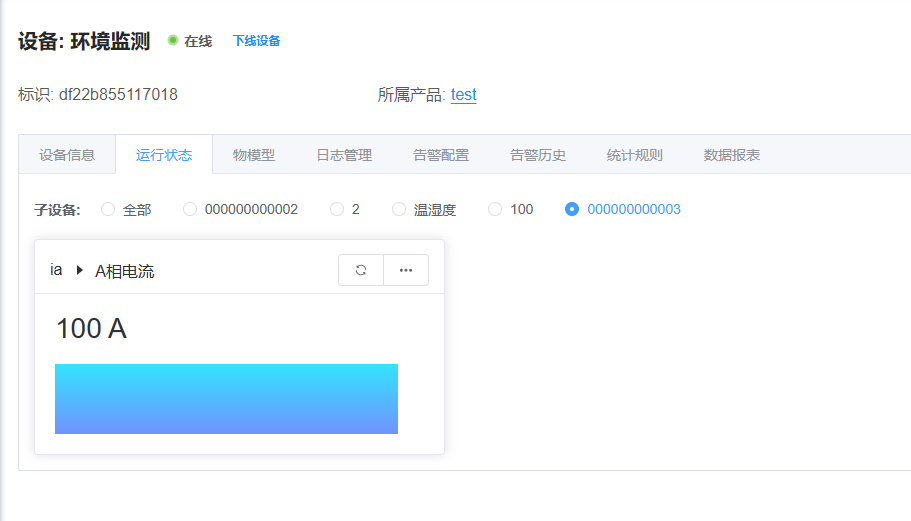This screenshot has width=911, height=521.
Task: Click the 子设备: label
Action: coord(57,210)
